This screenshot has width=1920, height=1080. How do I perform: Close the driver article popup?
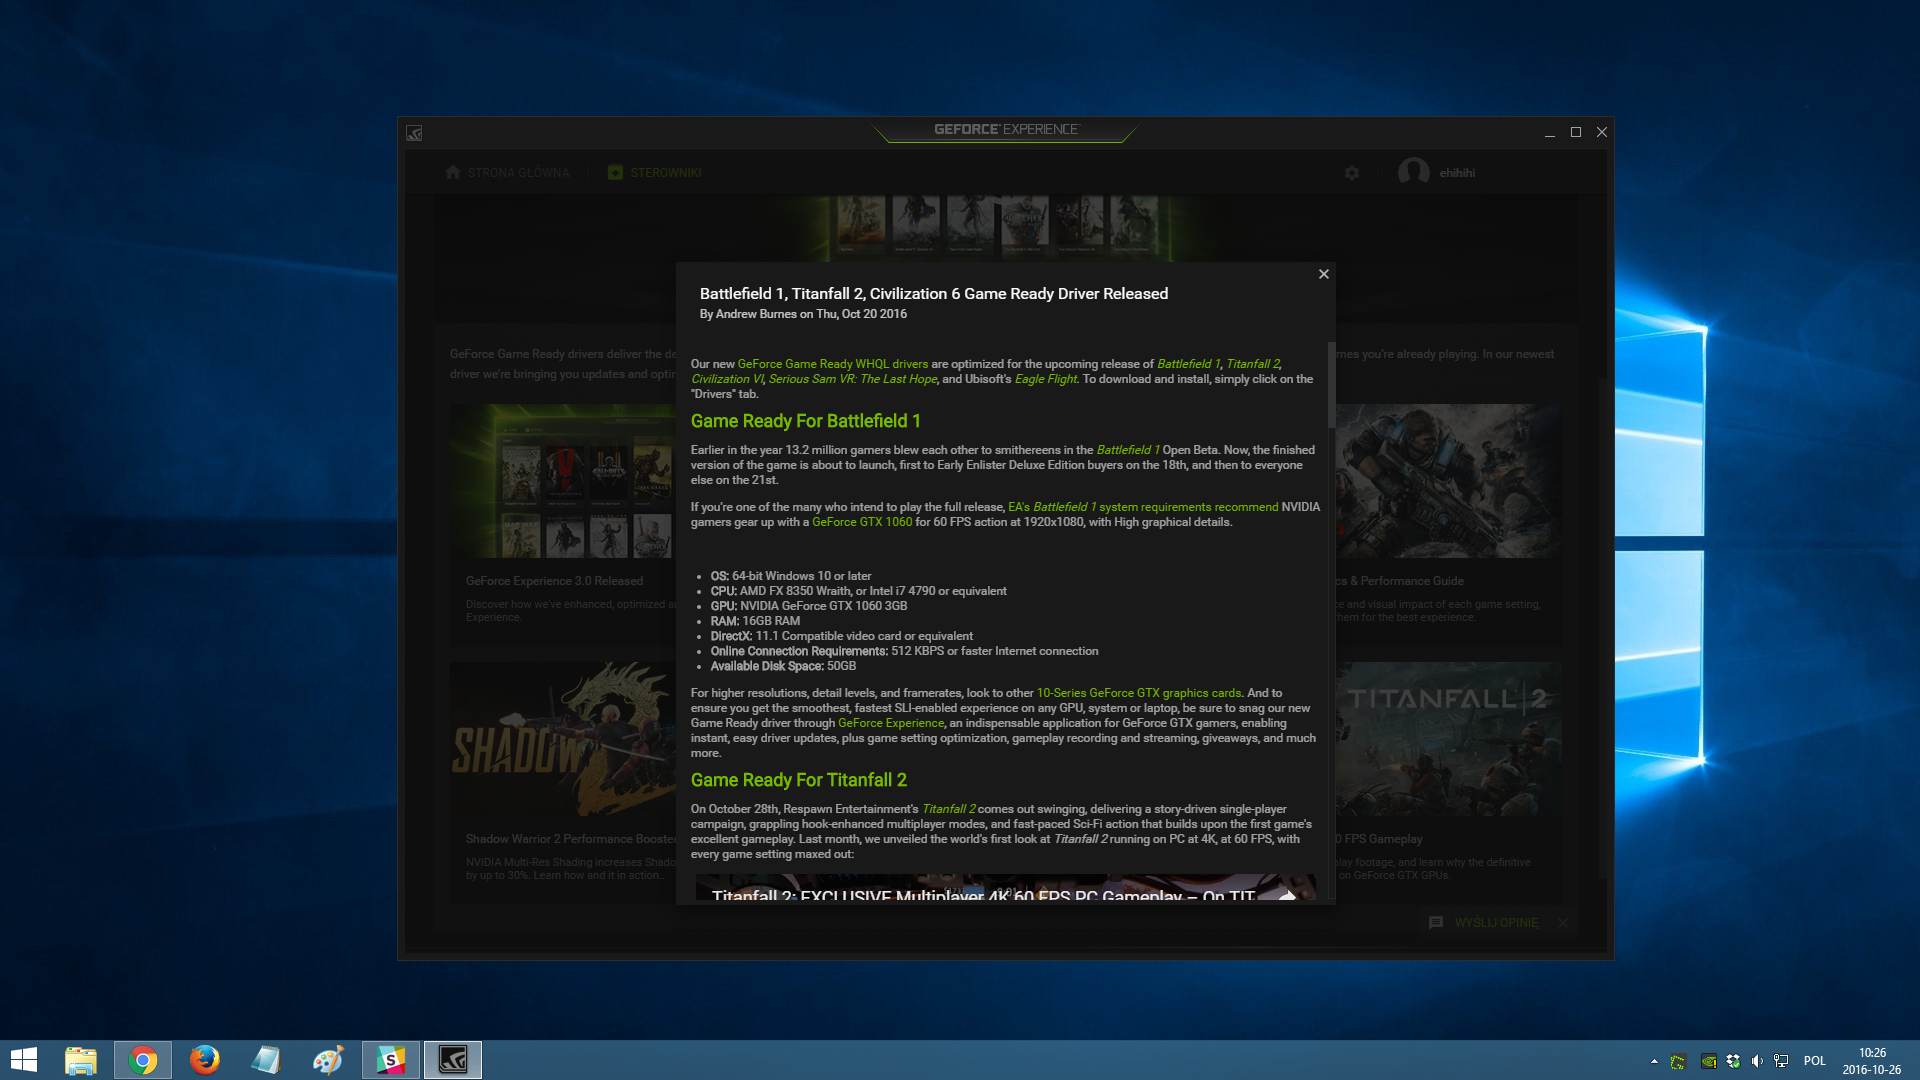click(1323, 274)
